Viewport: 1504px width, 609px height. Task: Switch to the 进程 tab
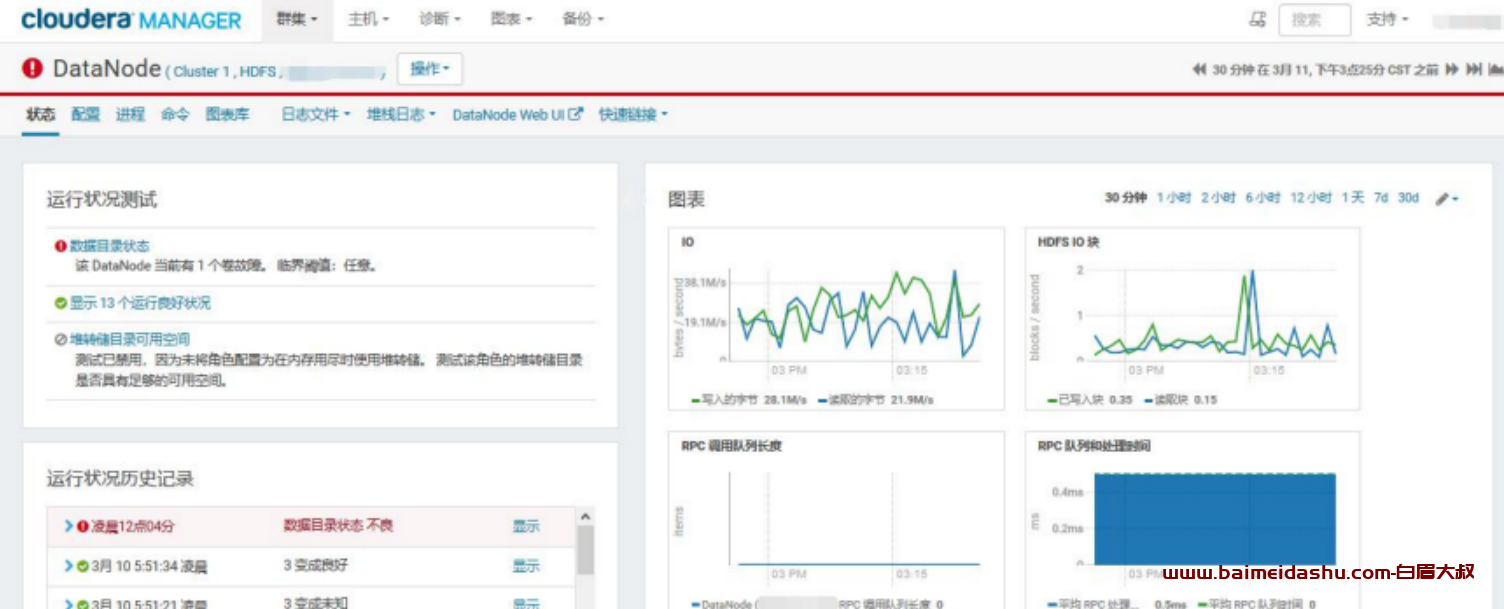(x=130, y=115)
